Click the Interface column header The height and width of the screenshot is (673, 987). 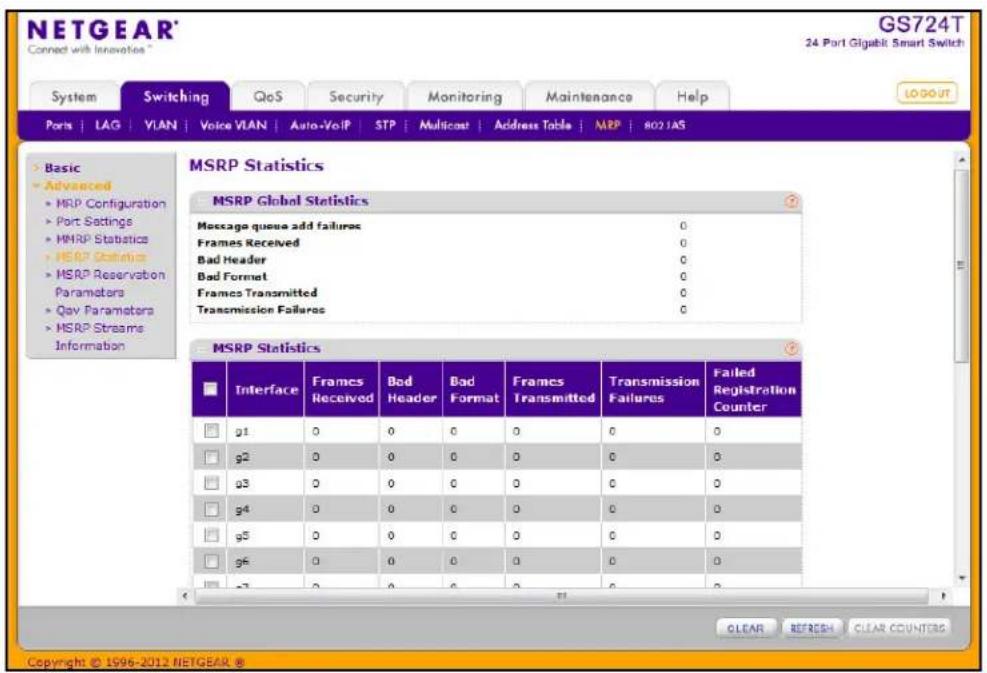coord(266,389)
